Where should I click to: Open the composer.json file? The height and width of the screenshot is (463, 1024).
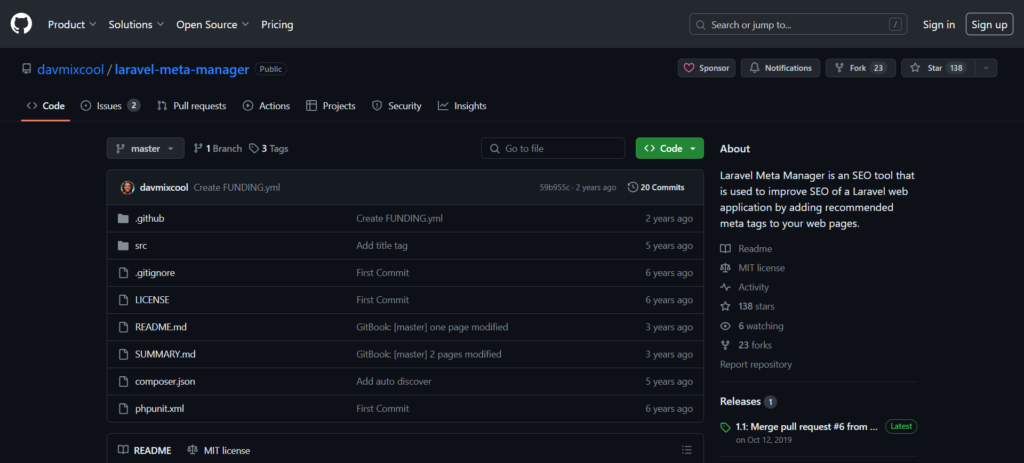(165, 381)
